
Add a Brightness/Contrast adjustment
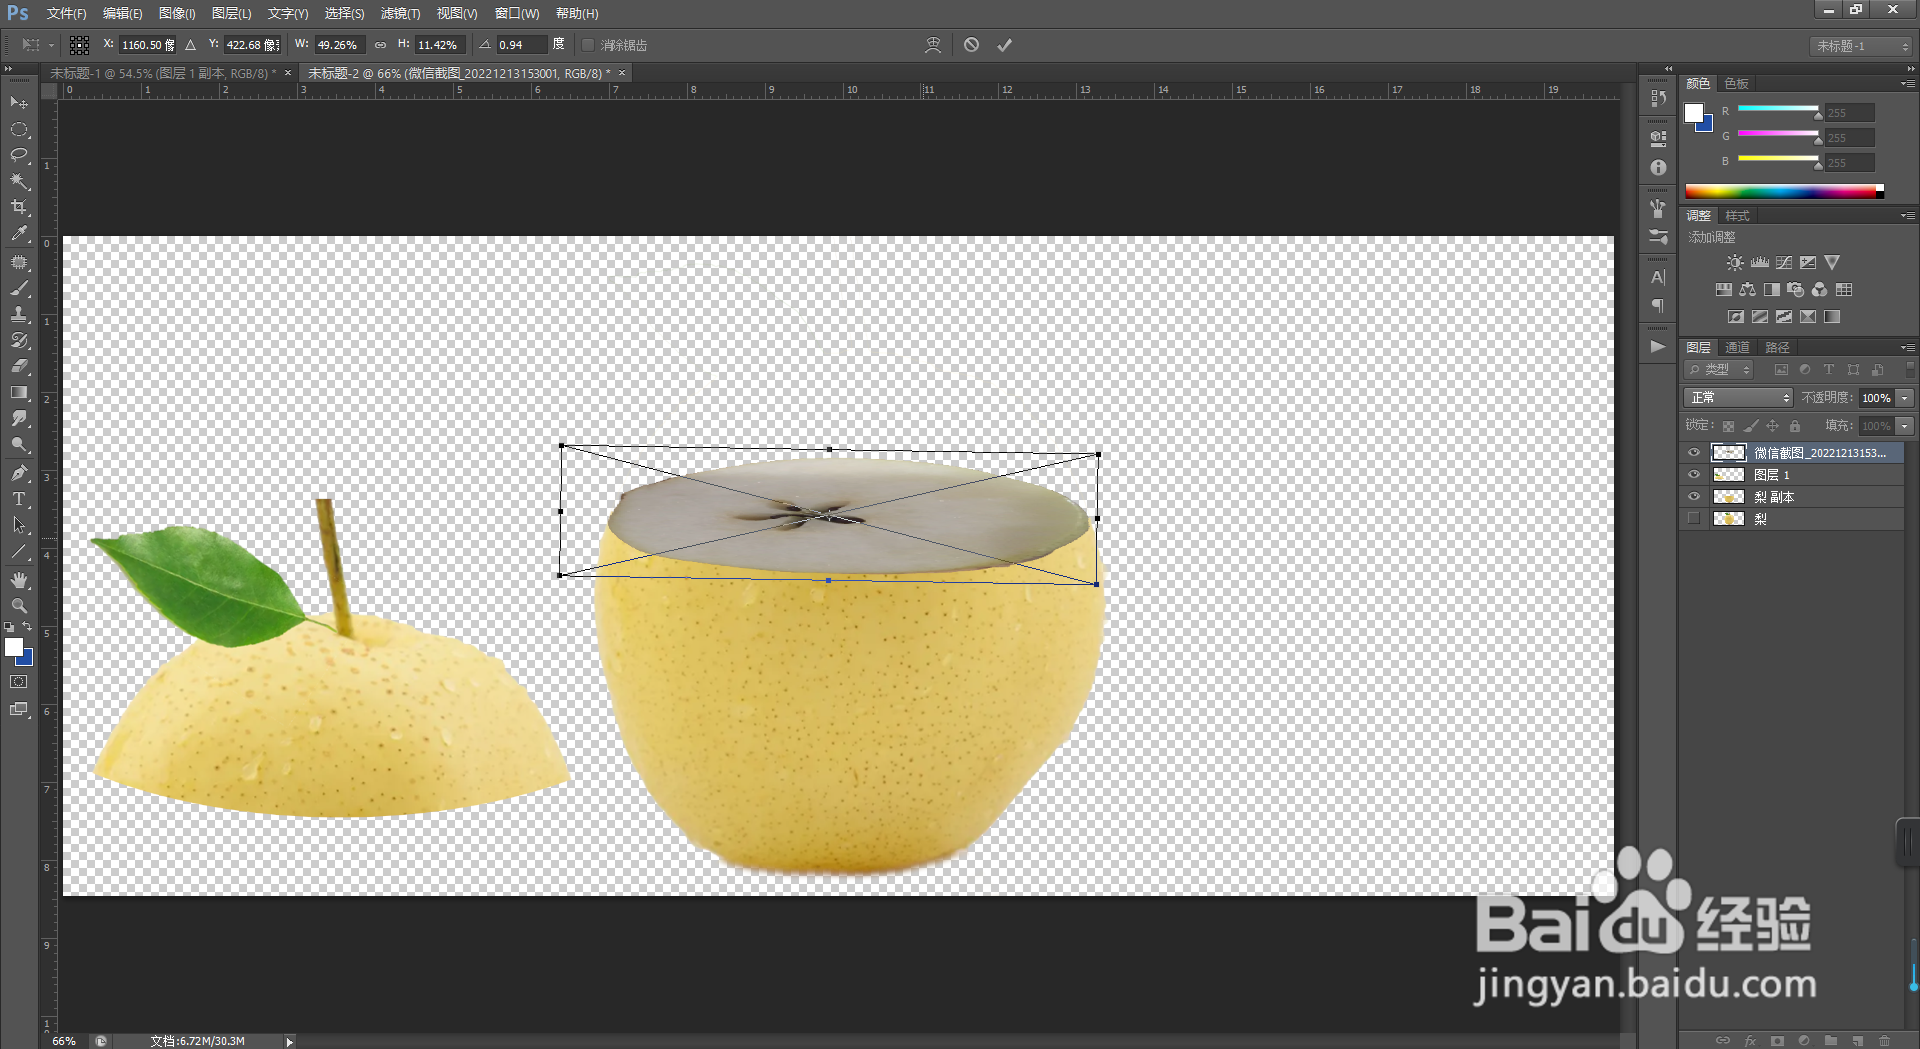point(1735,263)
